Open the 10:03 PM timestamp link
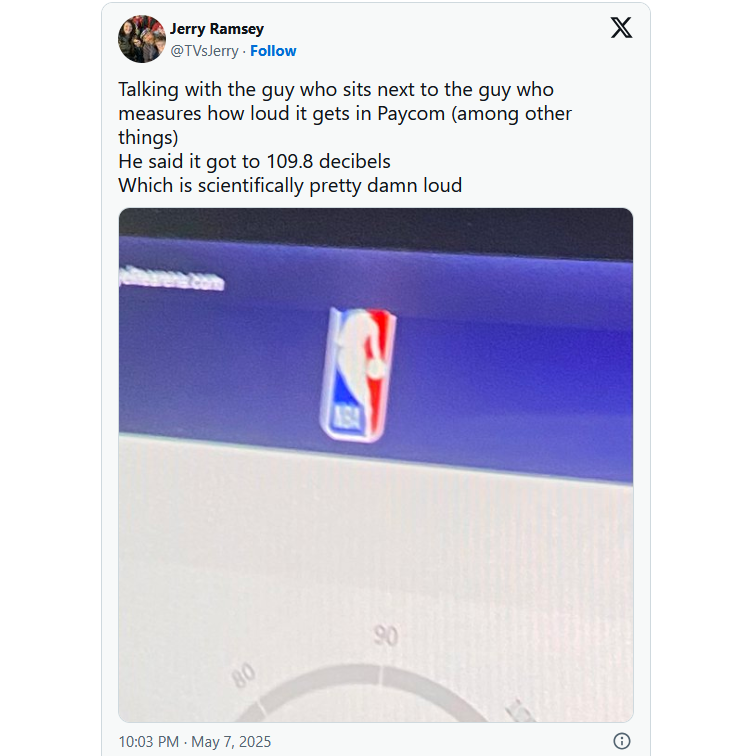The width and height of the screenshot is (747, 756). point(149,741)
